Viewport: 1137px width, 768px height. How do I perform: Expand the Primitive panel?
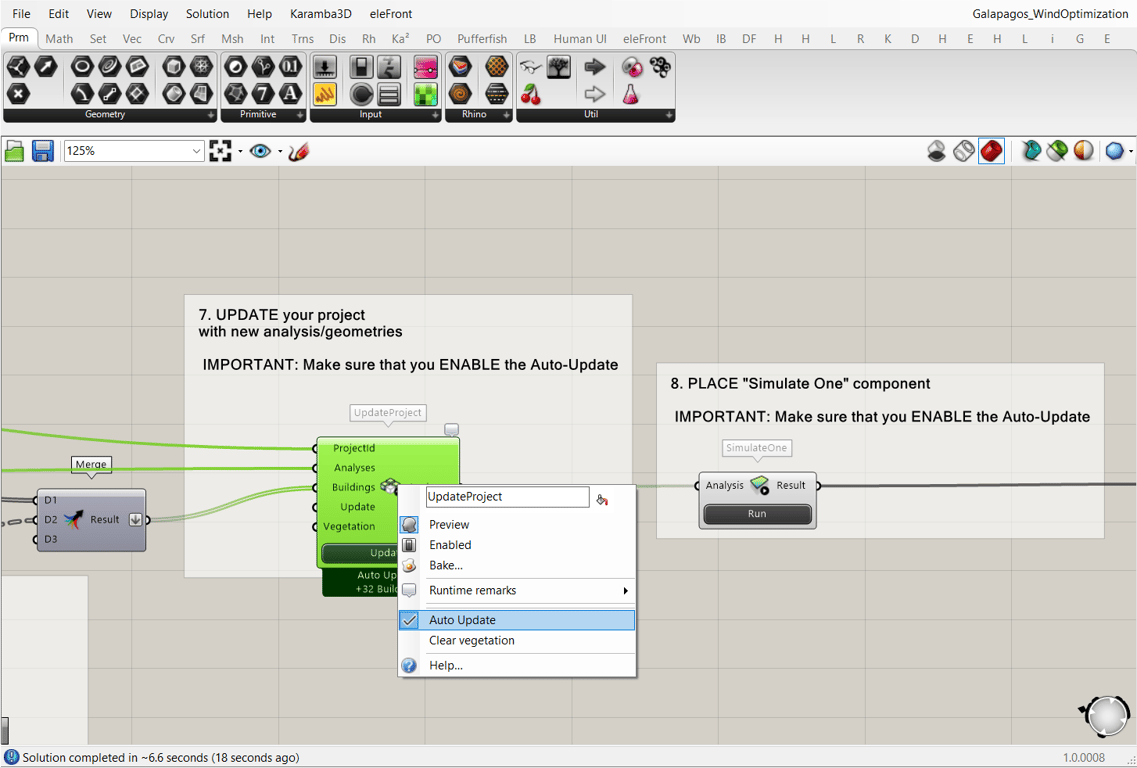[x=300, y=115]
